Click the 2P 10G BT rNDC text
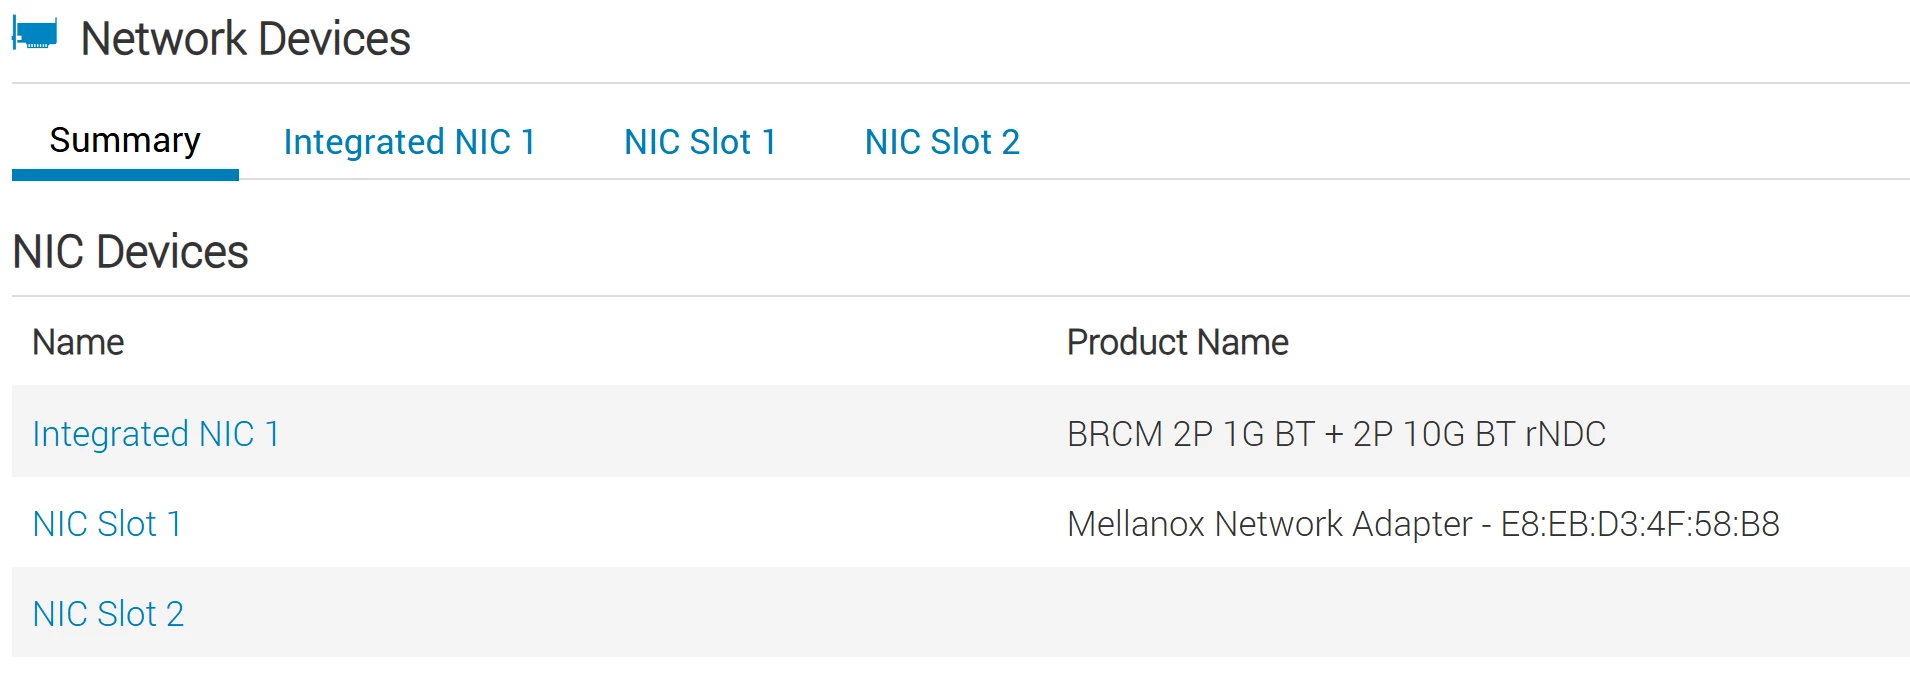1910x689 pixels. point(1479,434)
